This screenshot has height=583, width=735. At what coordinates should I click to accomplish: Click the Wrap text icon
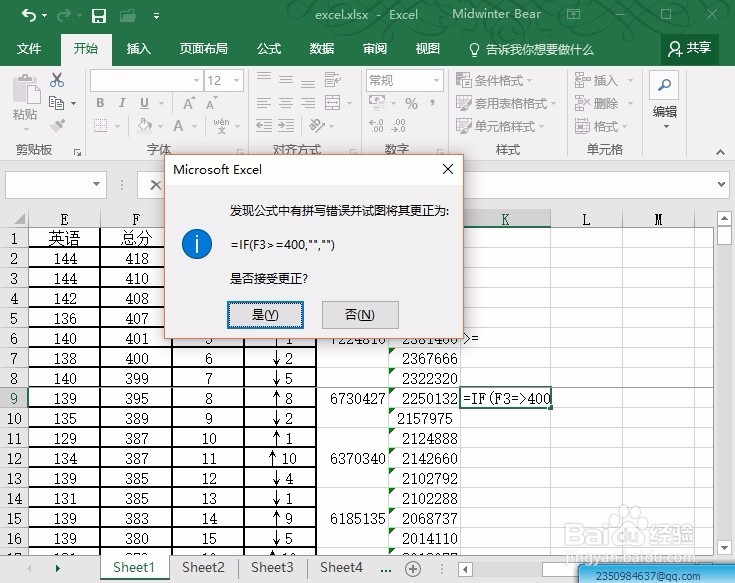pos(332,79)
